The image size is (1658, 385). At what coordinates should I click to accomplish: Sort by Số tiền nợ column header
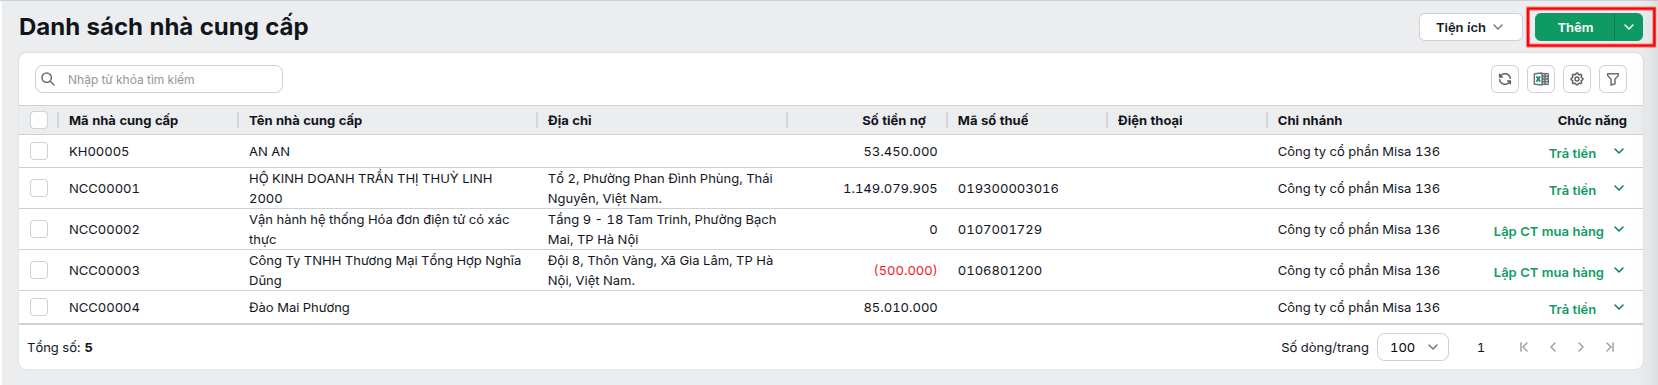click(894, 120)
